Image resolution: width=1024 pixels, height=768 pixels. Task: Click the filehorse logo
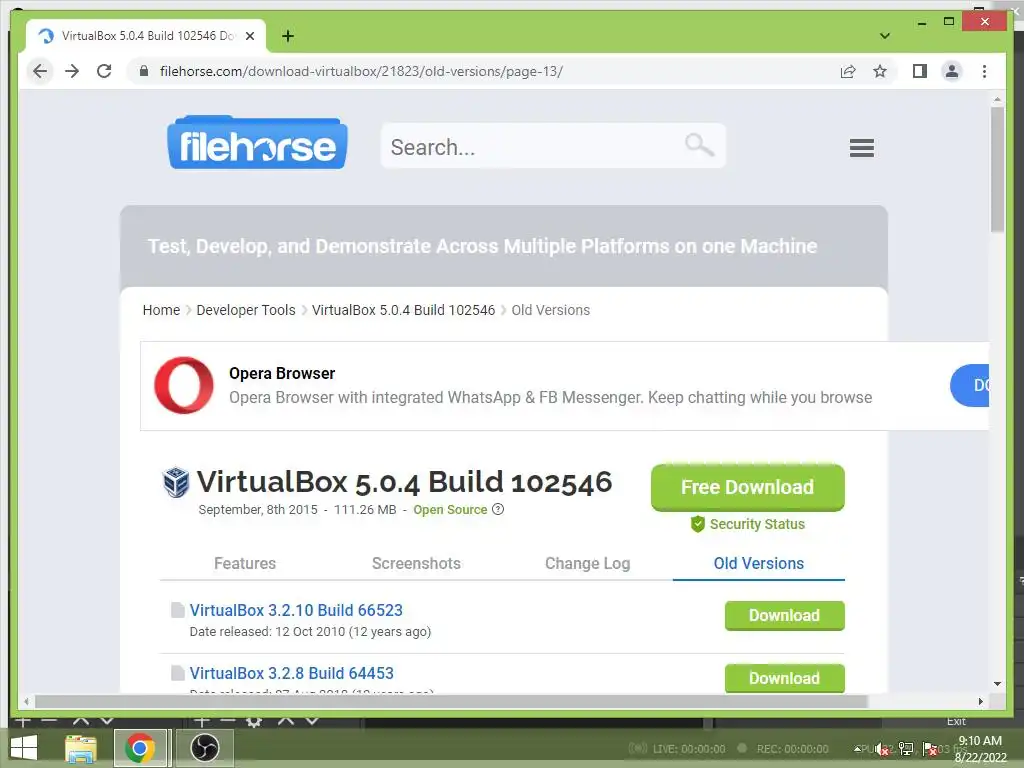click(257, 144)
